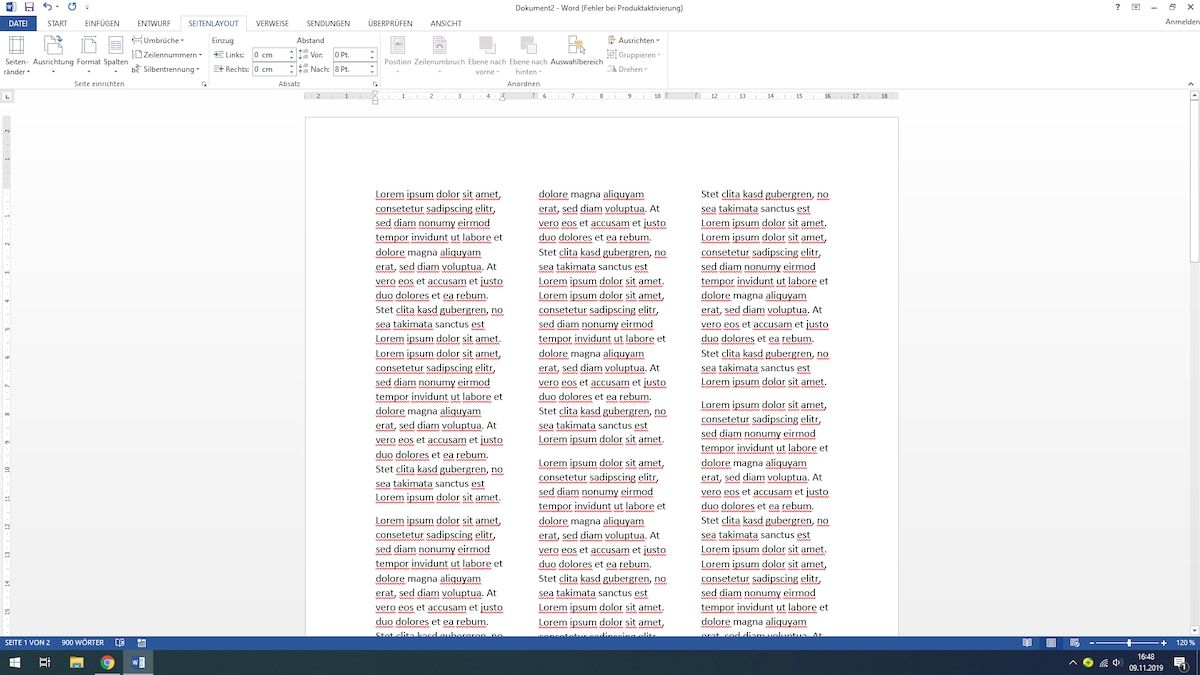Click the Rechtschreibprüfung status bar indicator
Screen dimensions: 1200x675
click(x=119, y=643)
